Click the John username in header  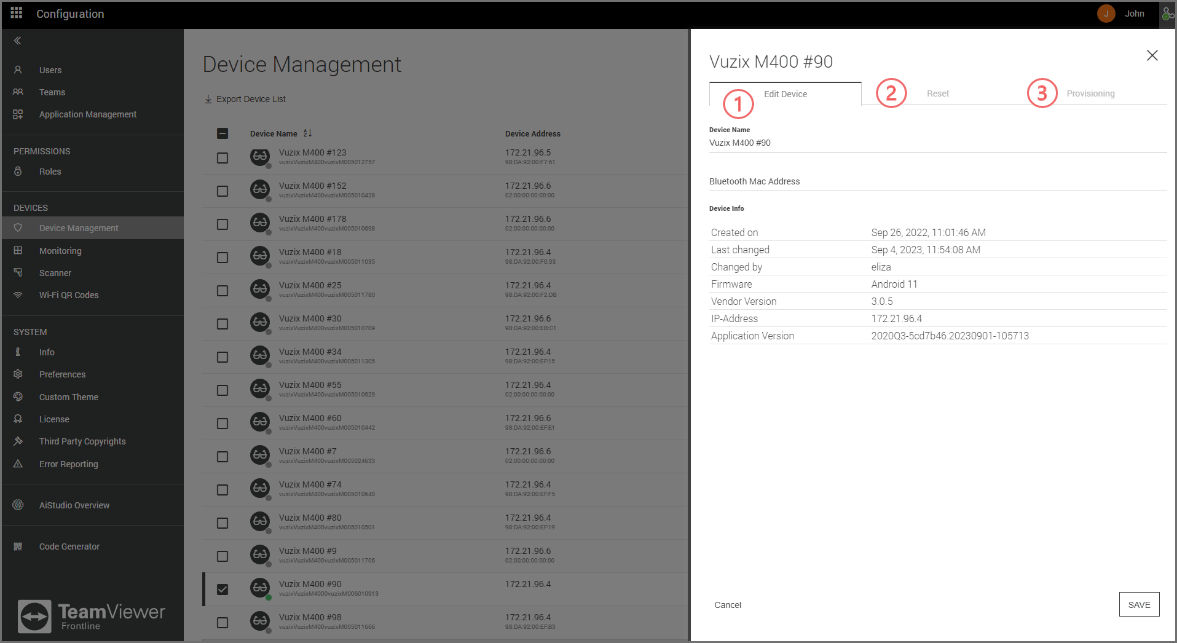point(1134,14)
